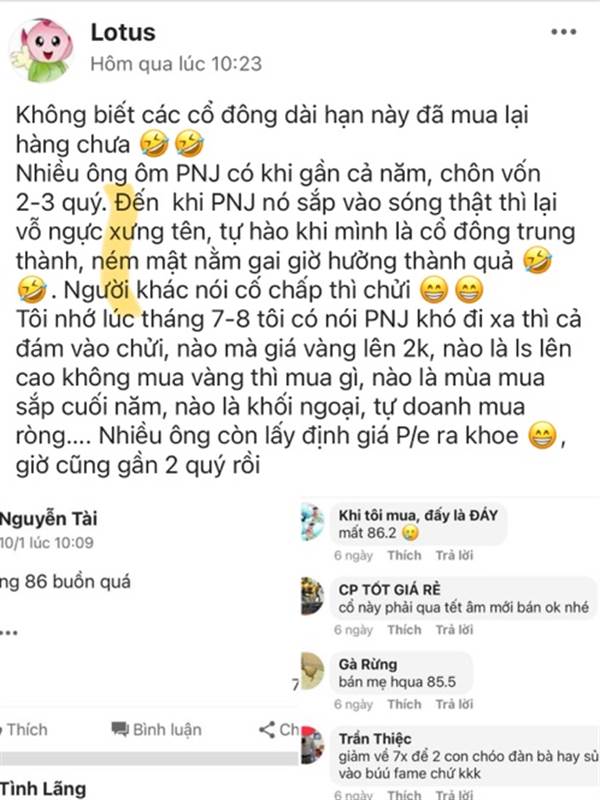600x800 pixels.
Task: Click CP TỐT GIÁ RẺ commenter avatar
Action: click(x=312, y=596)
